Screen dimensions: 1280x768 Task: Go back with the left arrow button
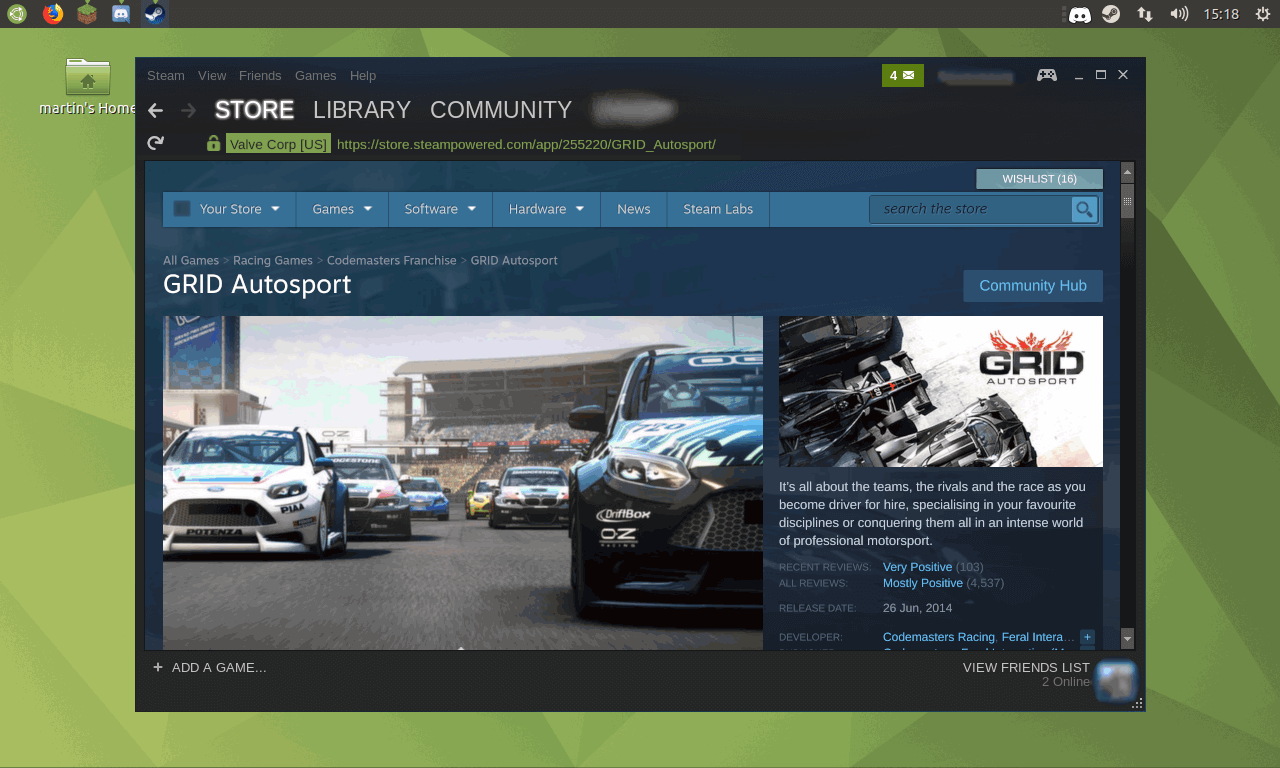(154, 110)
